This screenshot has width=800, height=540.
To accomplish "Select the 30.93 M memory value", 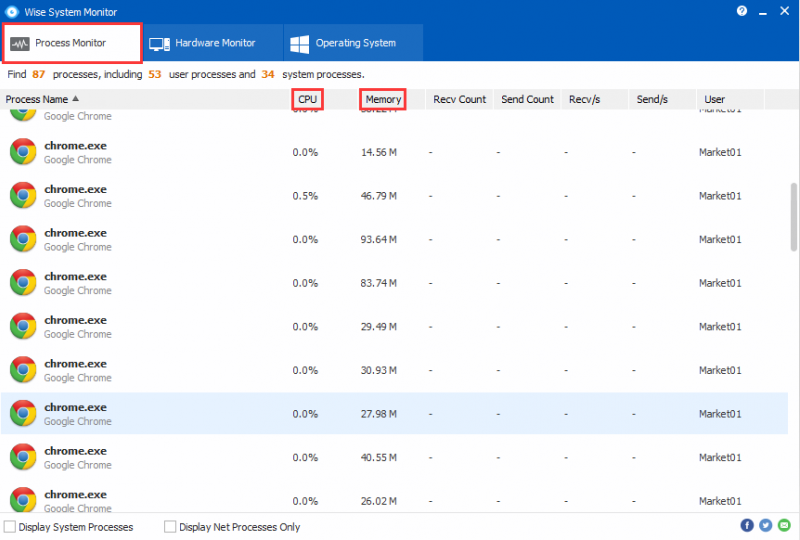I will coord(379,371).
